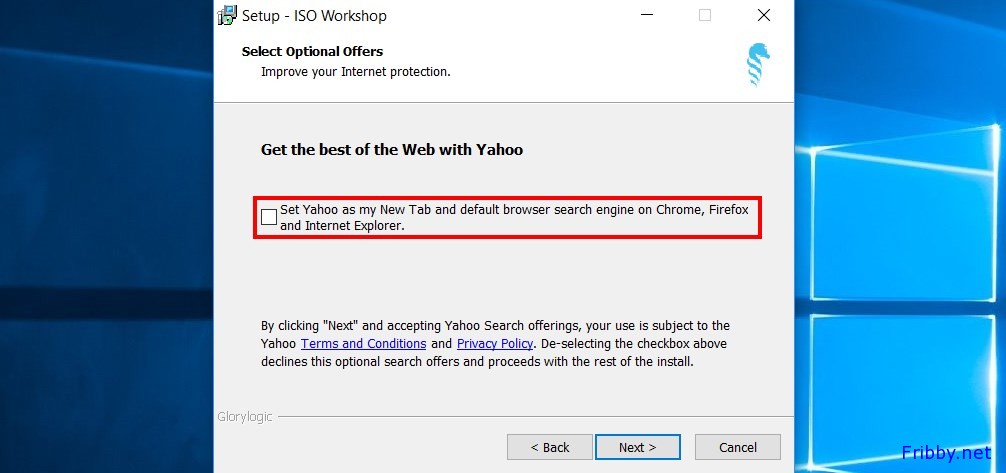This screenshot has width=1006, height=473.
Task: Click the Improve your Internet protection subtitle
Action: pos(355,72)
